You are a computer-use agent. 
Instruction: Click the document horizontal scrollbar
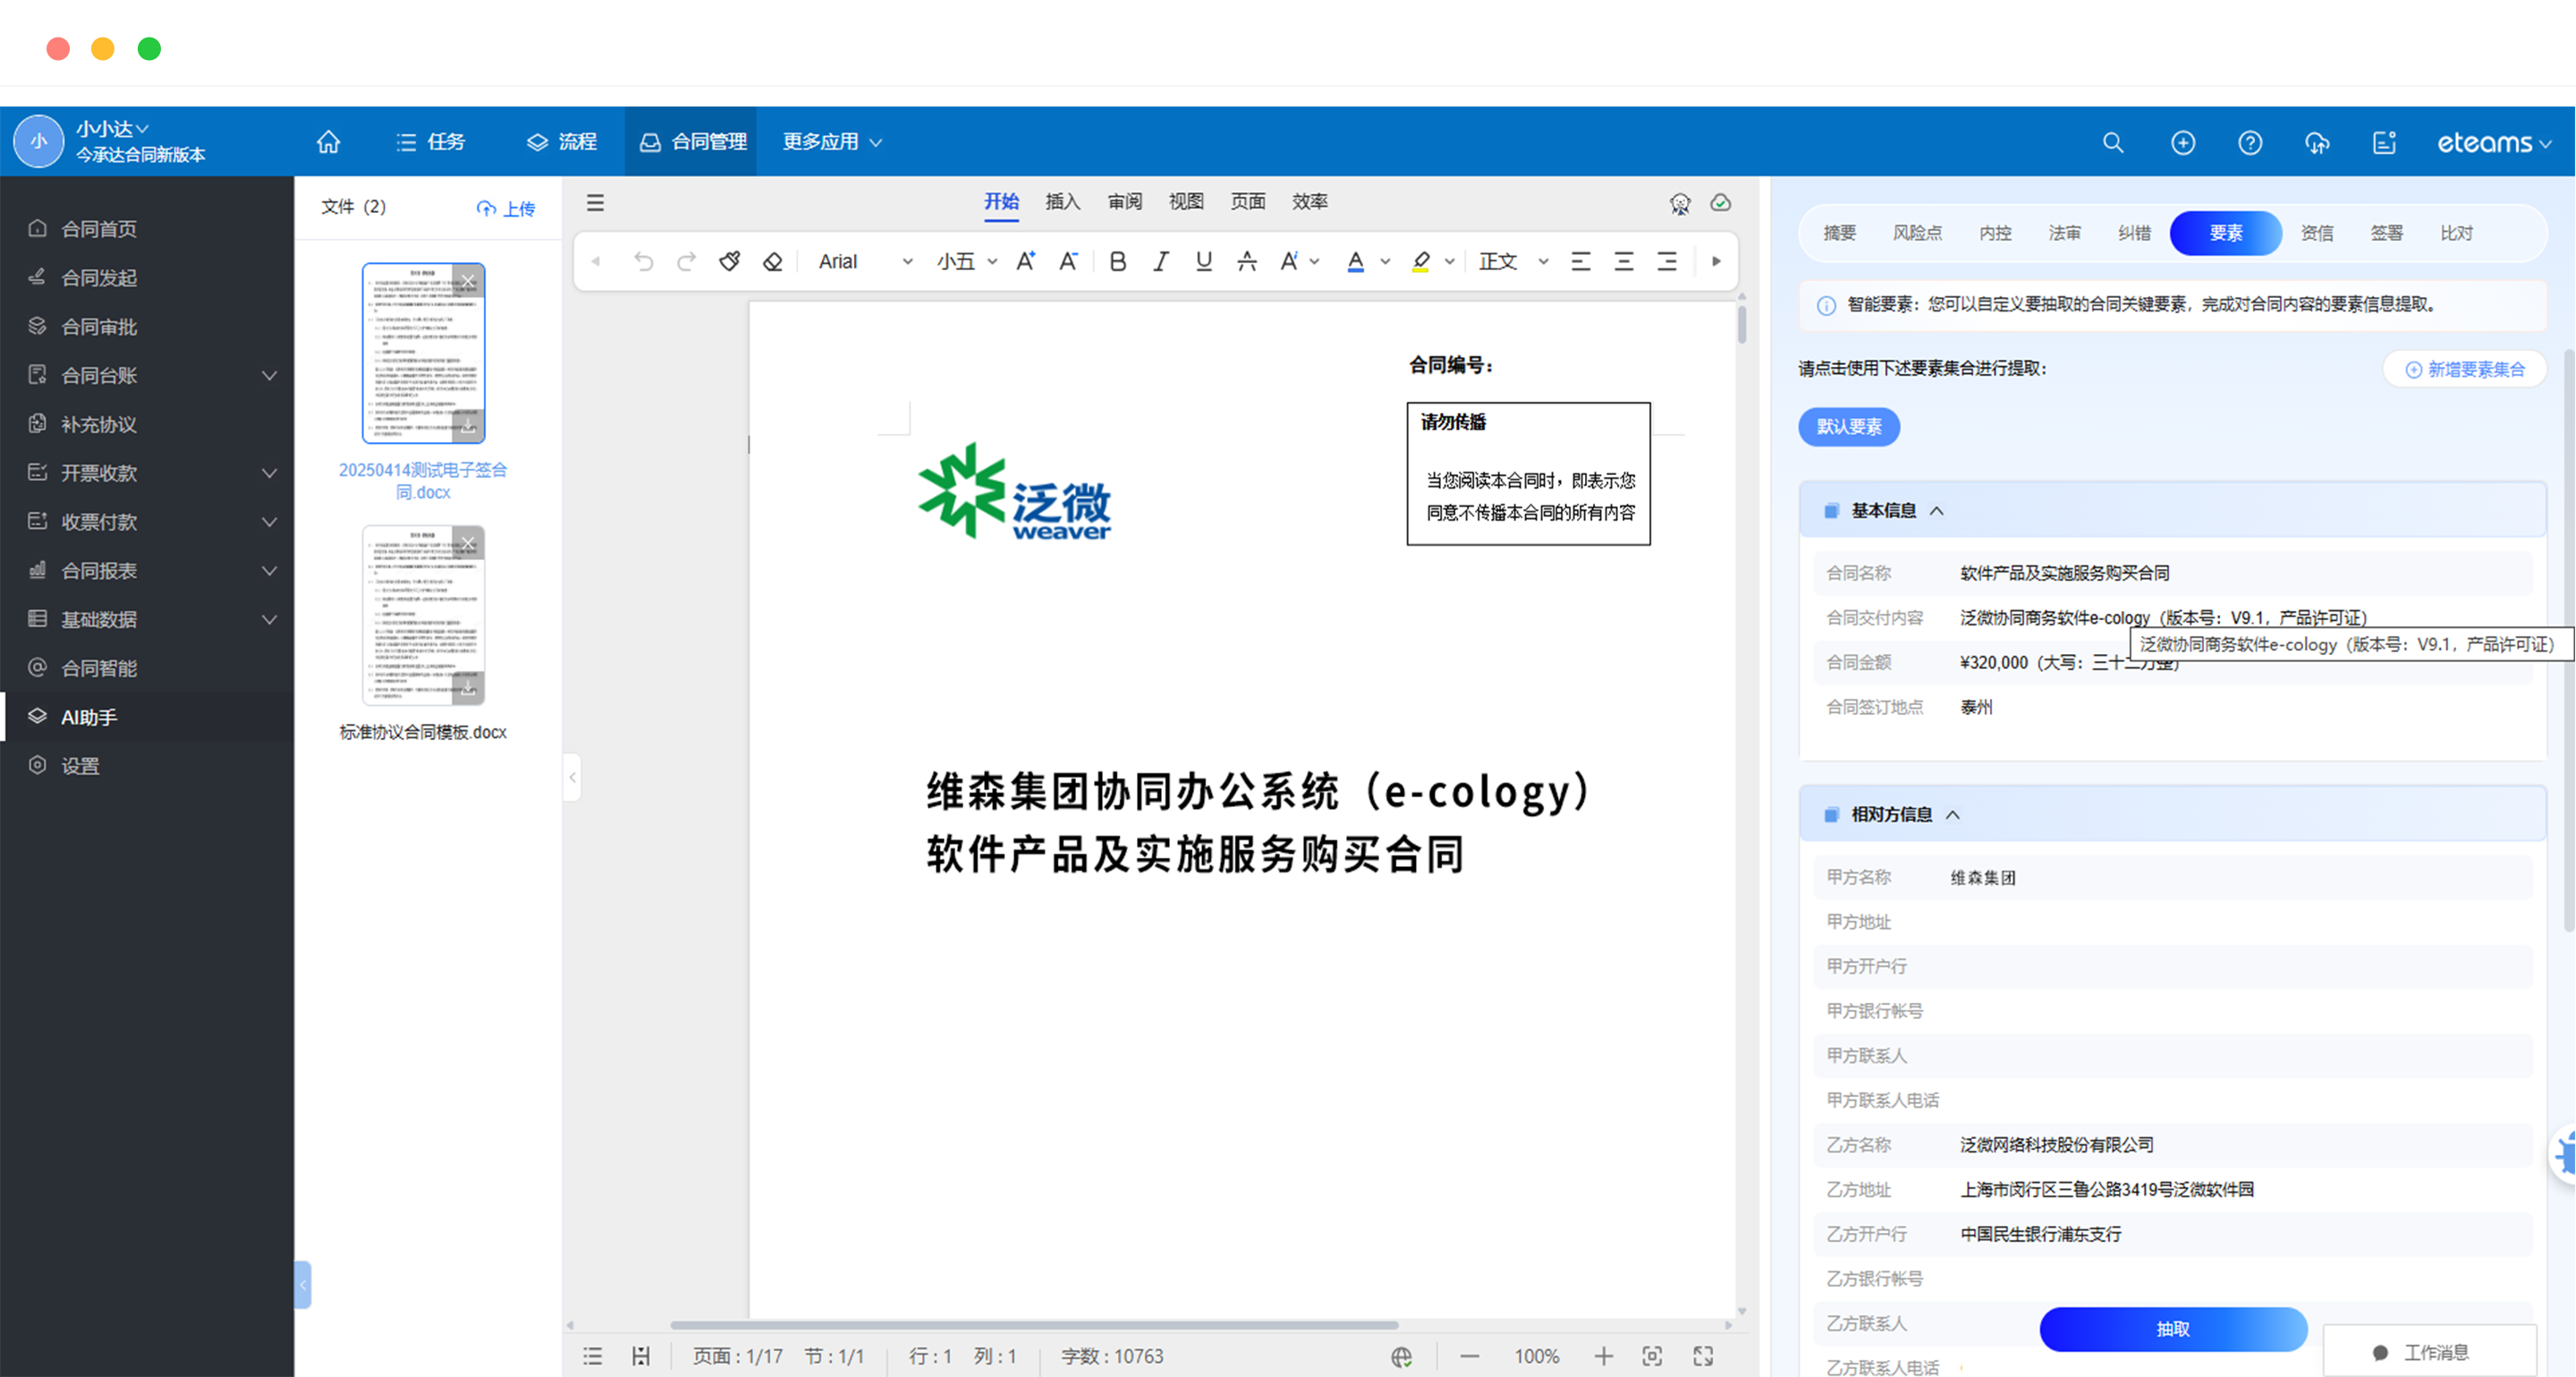(x=1034, y=1324)
